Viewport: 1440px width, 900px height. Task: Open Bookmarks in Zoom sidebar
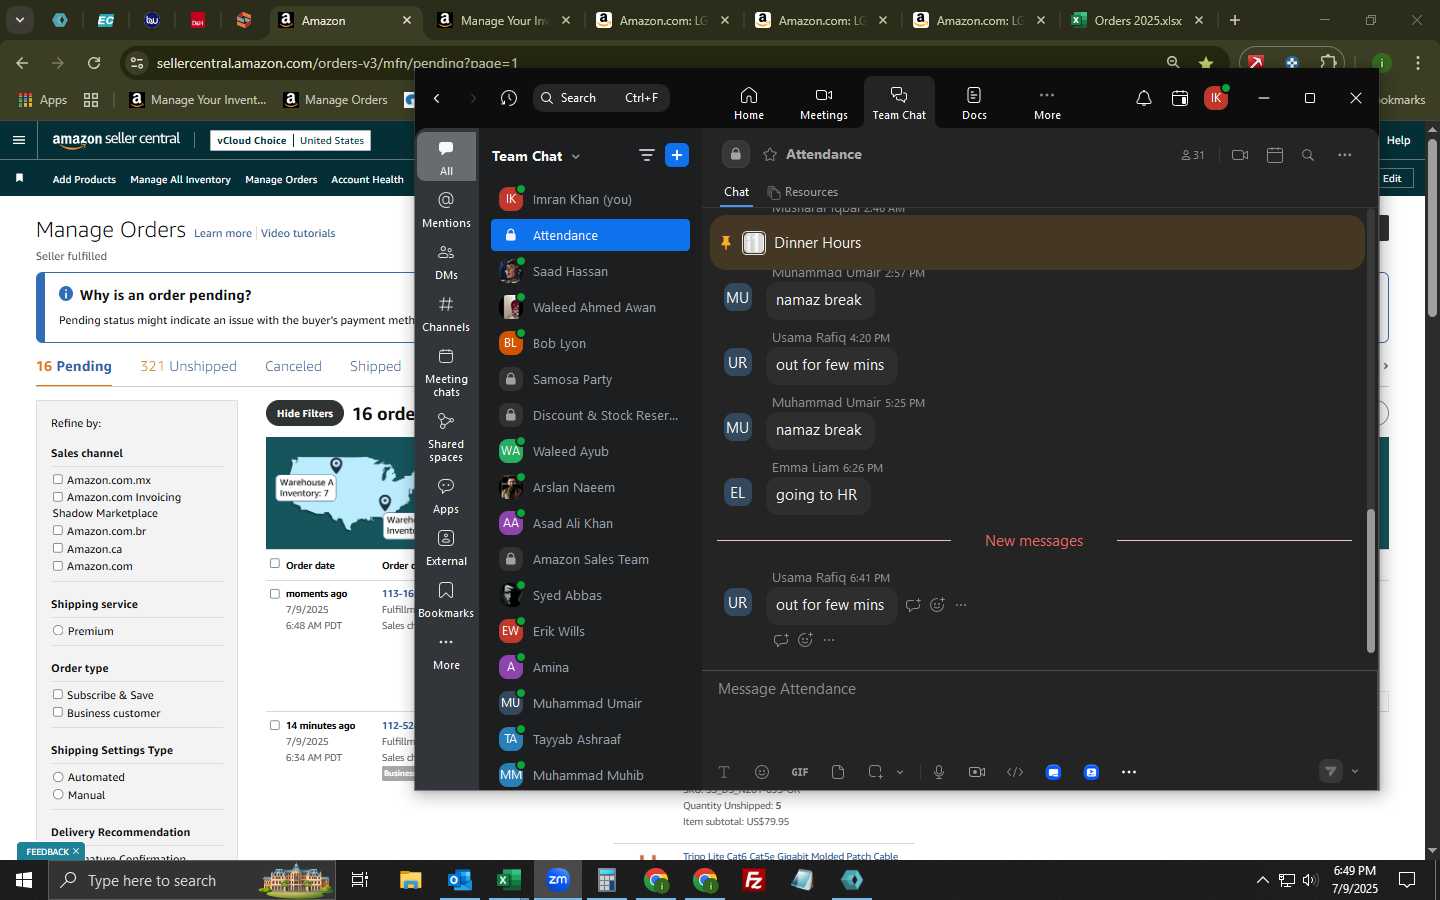click(446, 600)
